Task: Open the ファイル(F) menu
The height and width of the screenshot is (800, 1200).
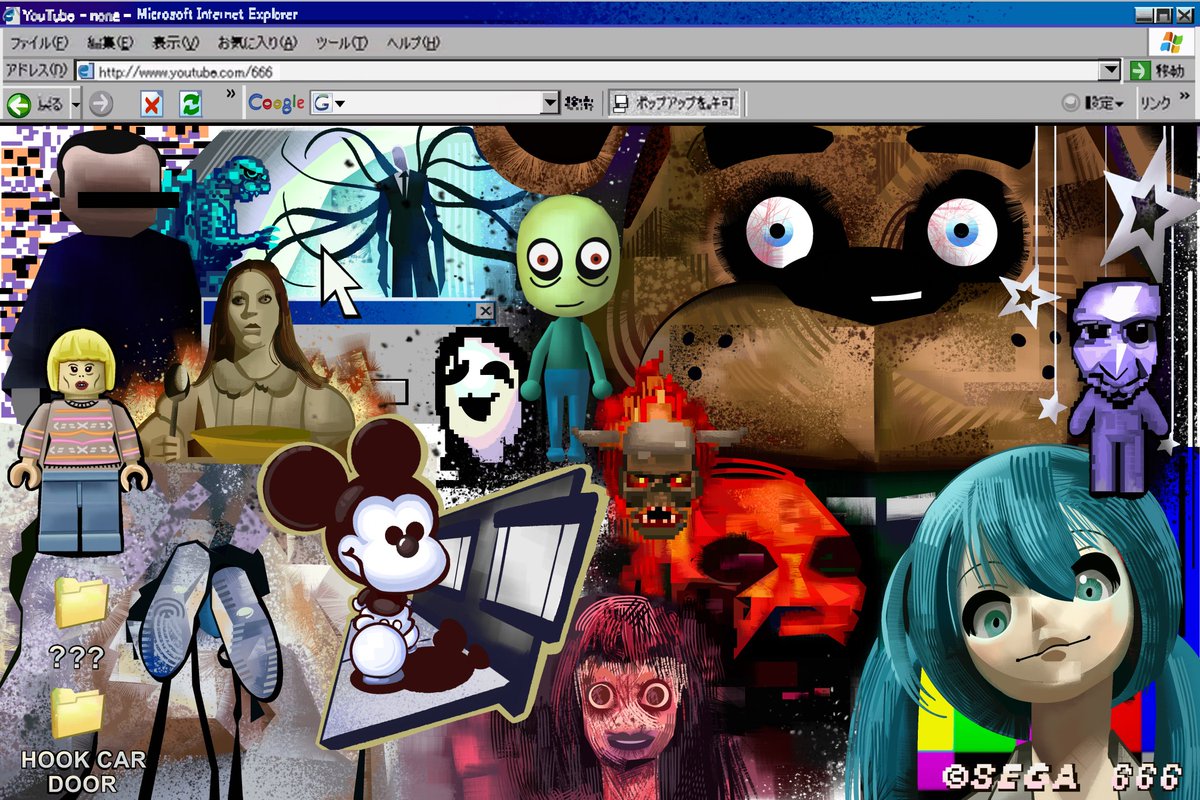Action: (39, 43)
